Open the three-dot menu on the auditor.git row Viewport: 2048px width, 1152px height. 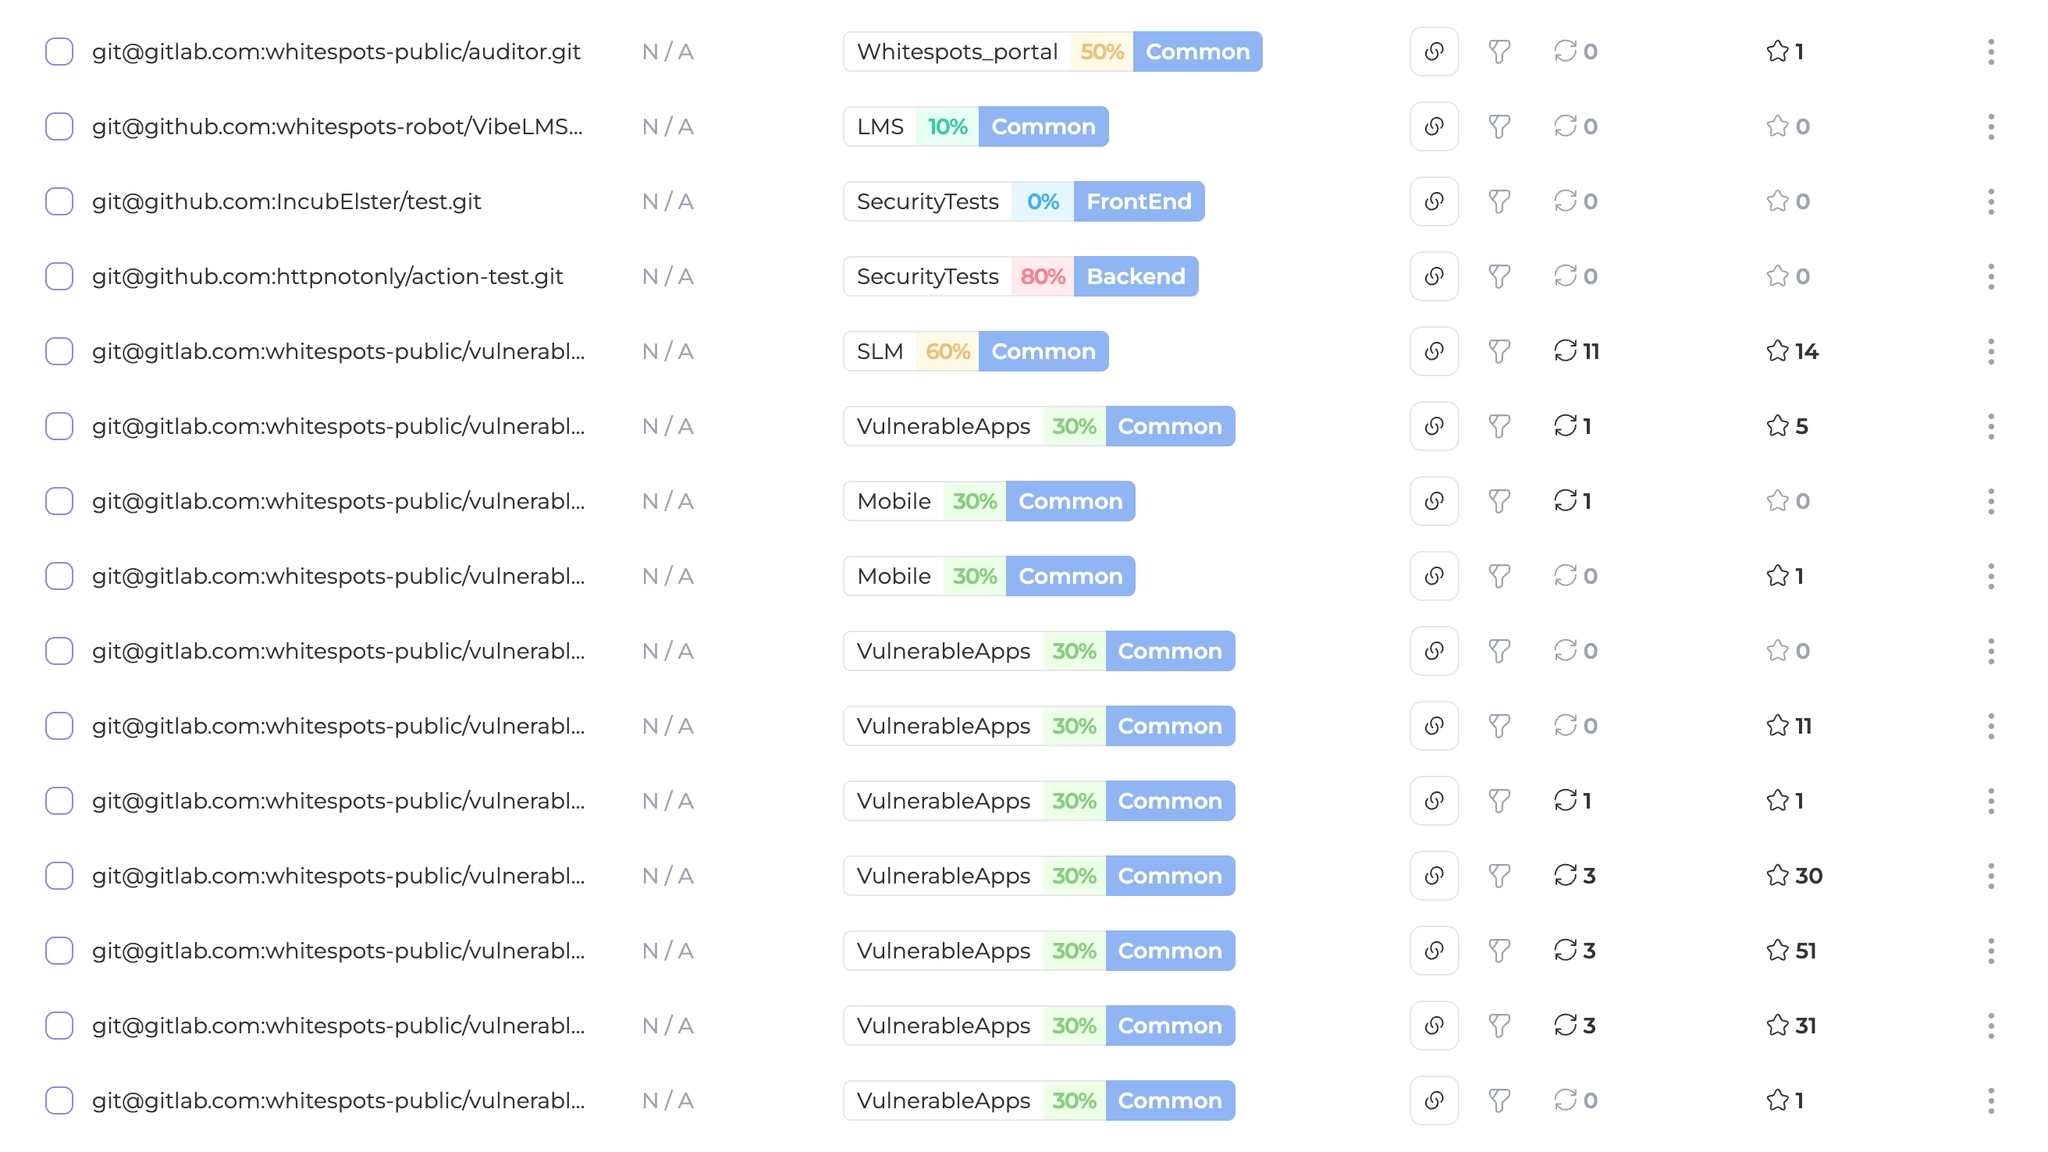click(x=1991, y=51)
